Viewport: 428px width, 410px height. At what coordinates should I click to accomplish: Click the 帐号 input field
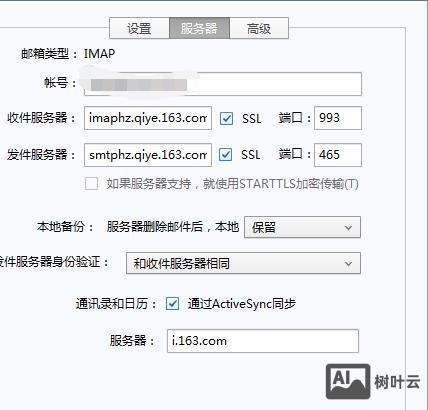223,84
